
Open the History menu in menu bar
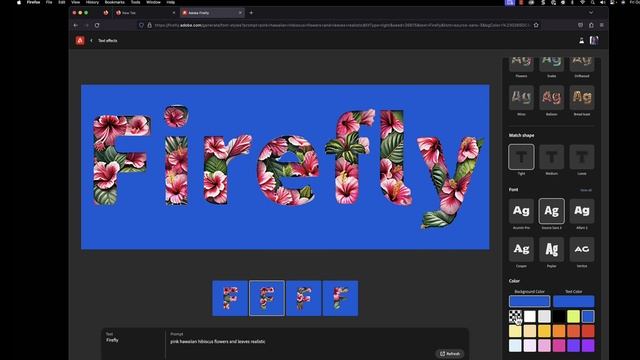tap(92, 2)
